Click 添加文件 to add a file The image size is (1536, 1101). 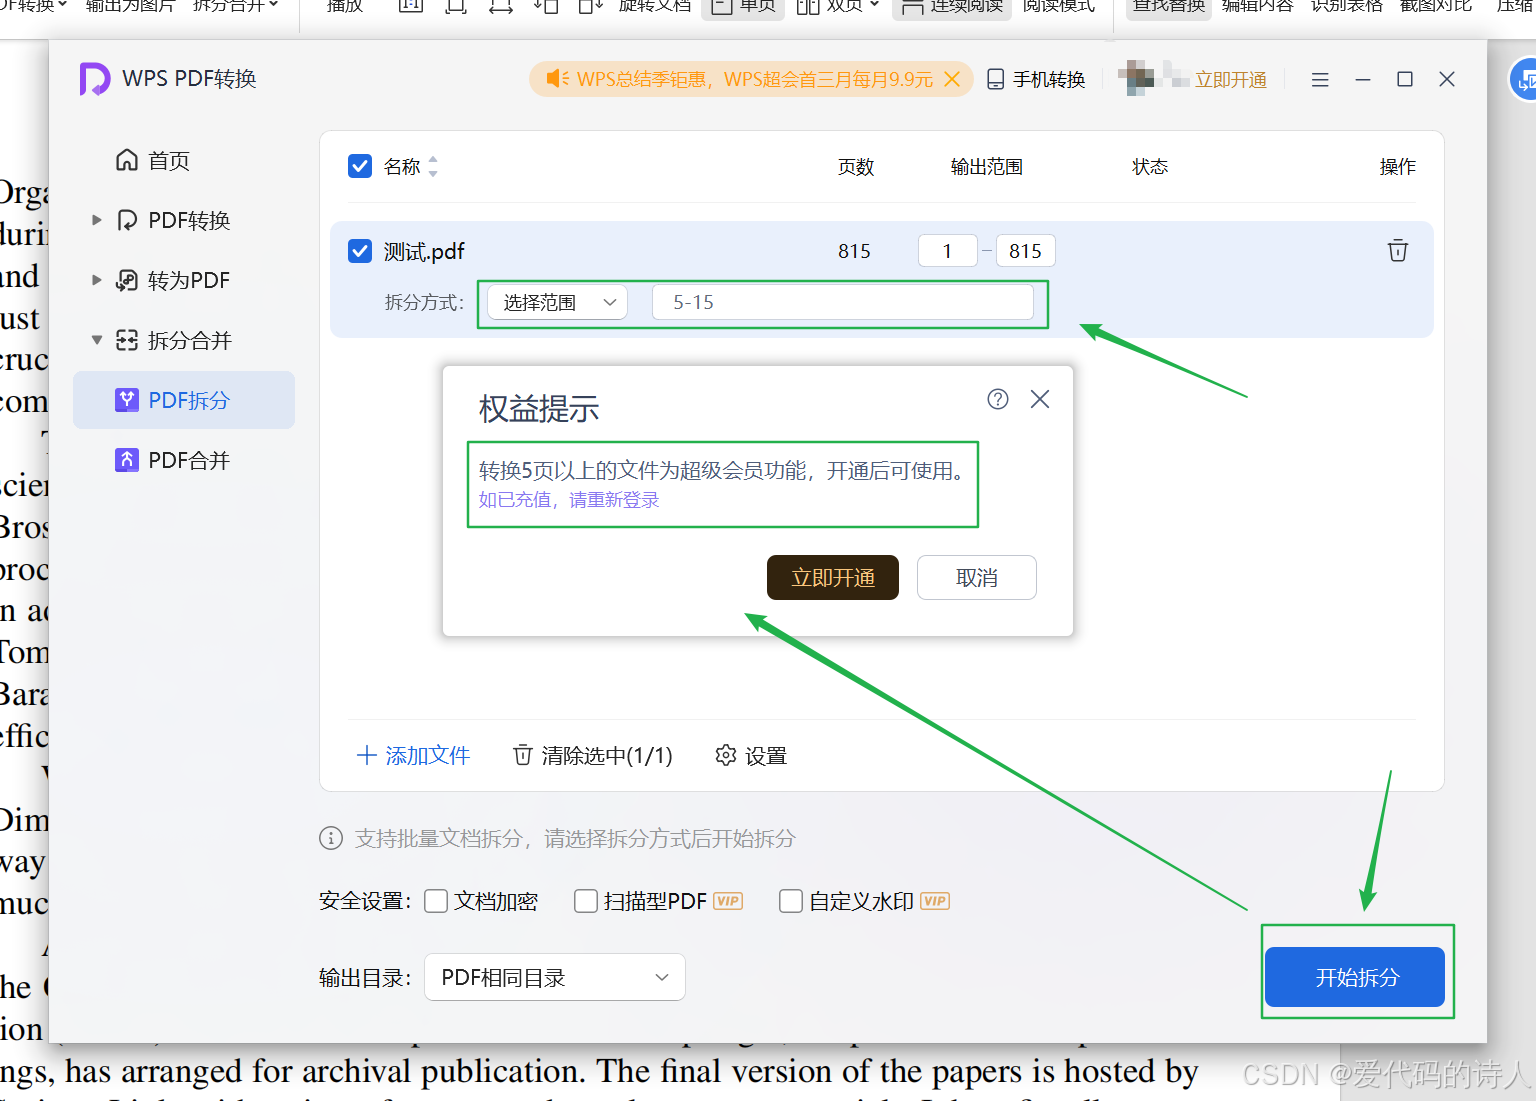[413, 756]
